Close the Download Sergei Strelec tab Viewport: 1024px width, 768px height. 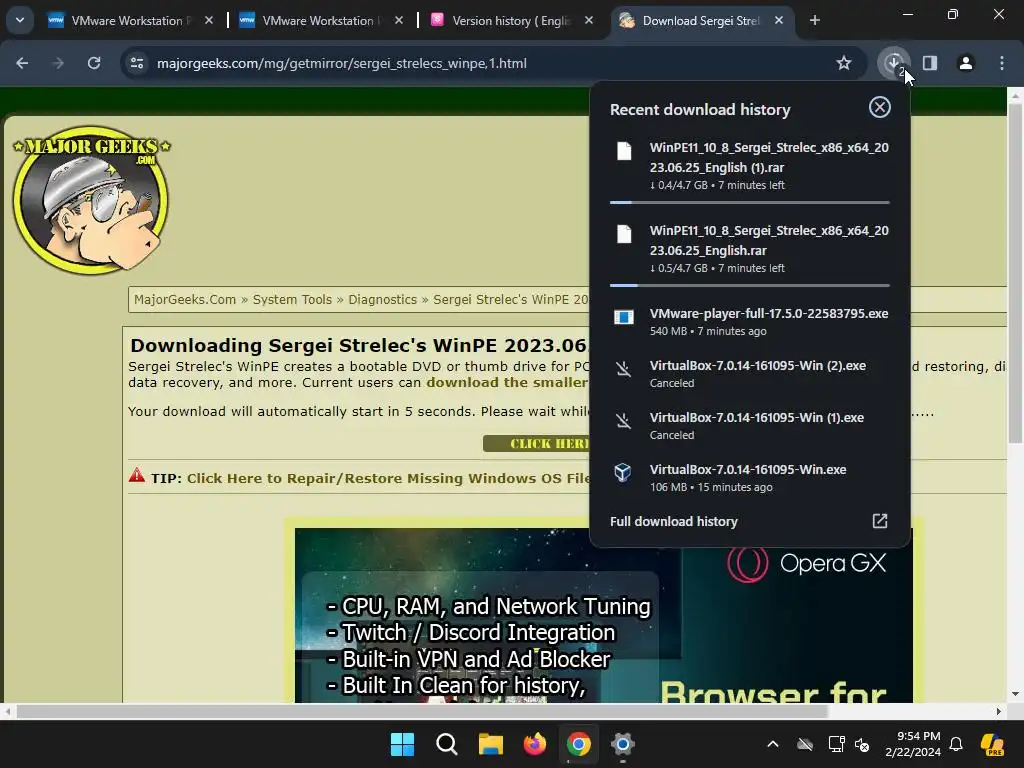pos(779,20)
